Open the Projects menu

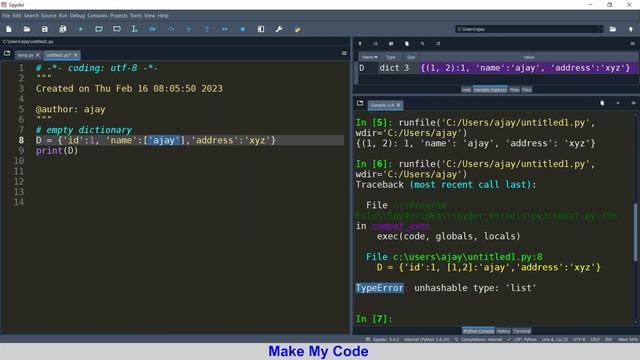coord(118,16)
